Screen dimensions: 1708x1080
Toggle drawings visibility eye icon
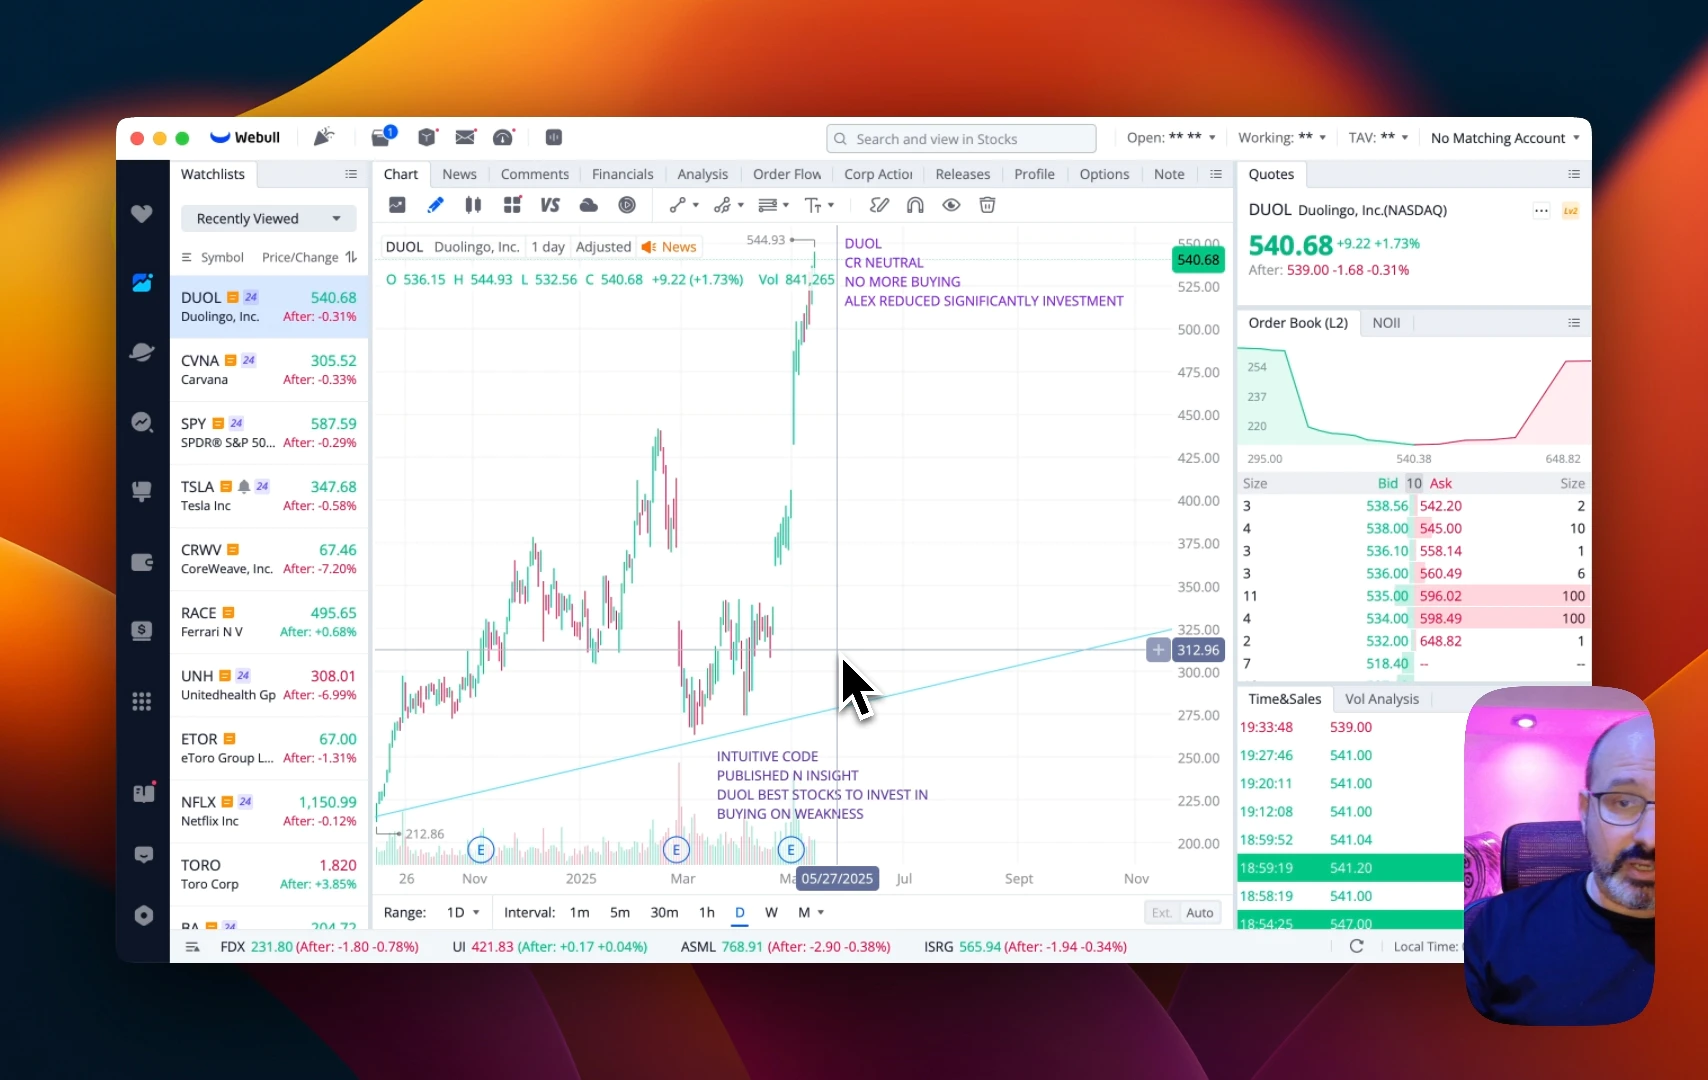pos(951,205)
